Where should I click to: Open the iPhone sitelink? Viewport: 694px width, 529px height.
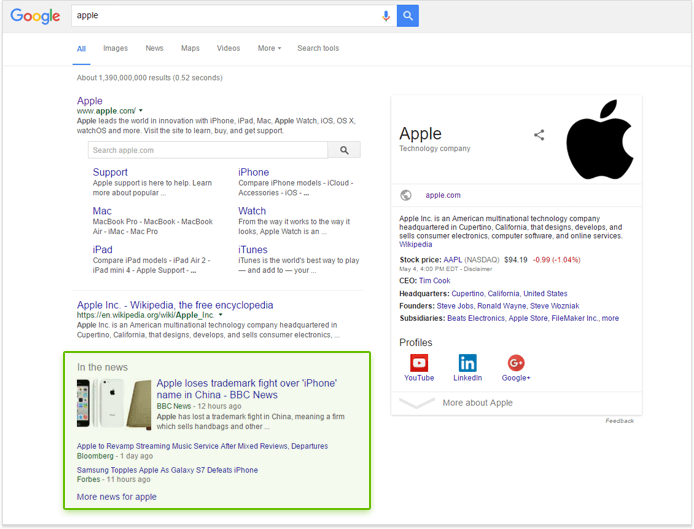click(x=254, y=172)
